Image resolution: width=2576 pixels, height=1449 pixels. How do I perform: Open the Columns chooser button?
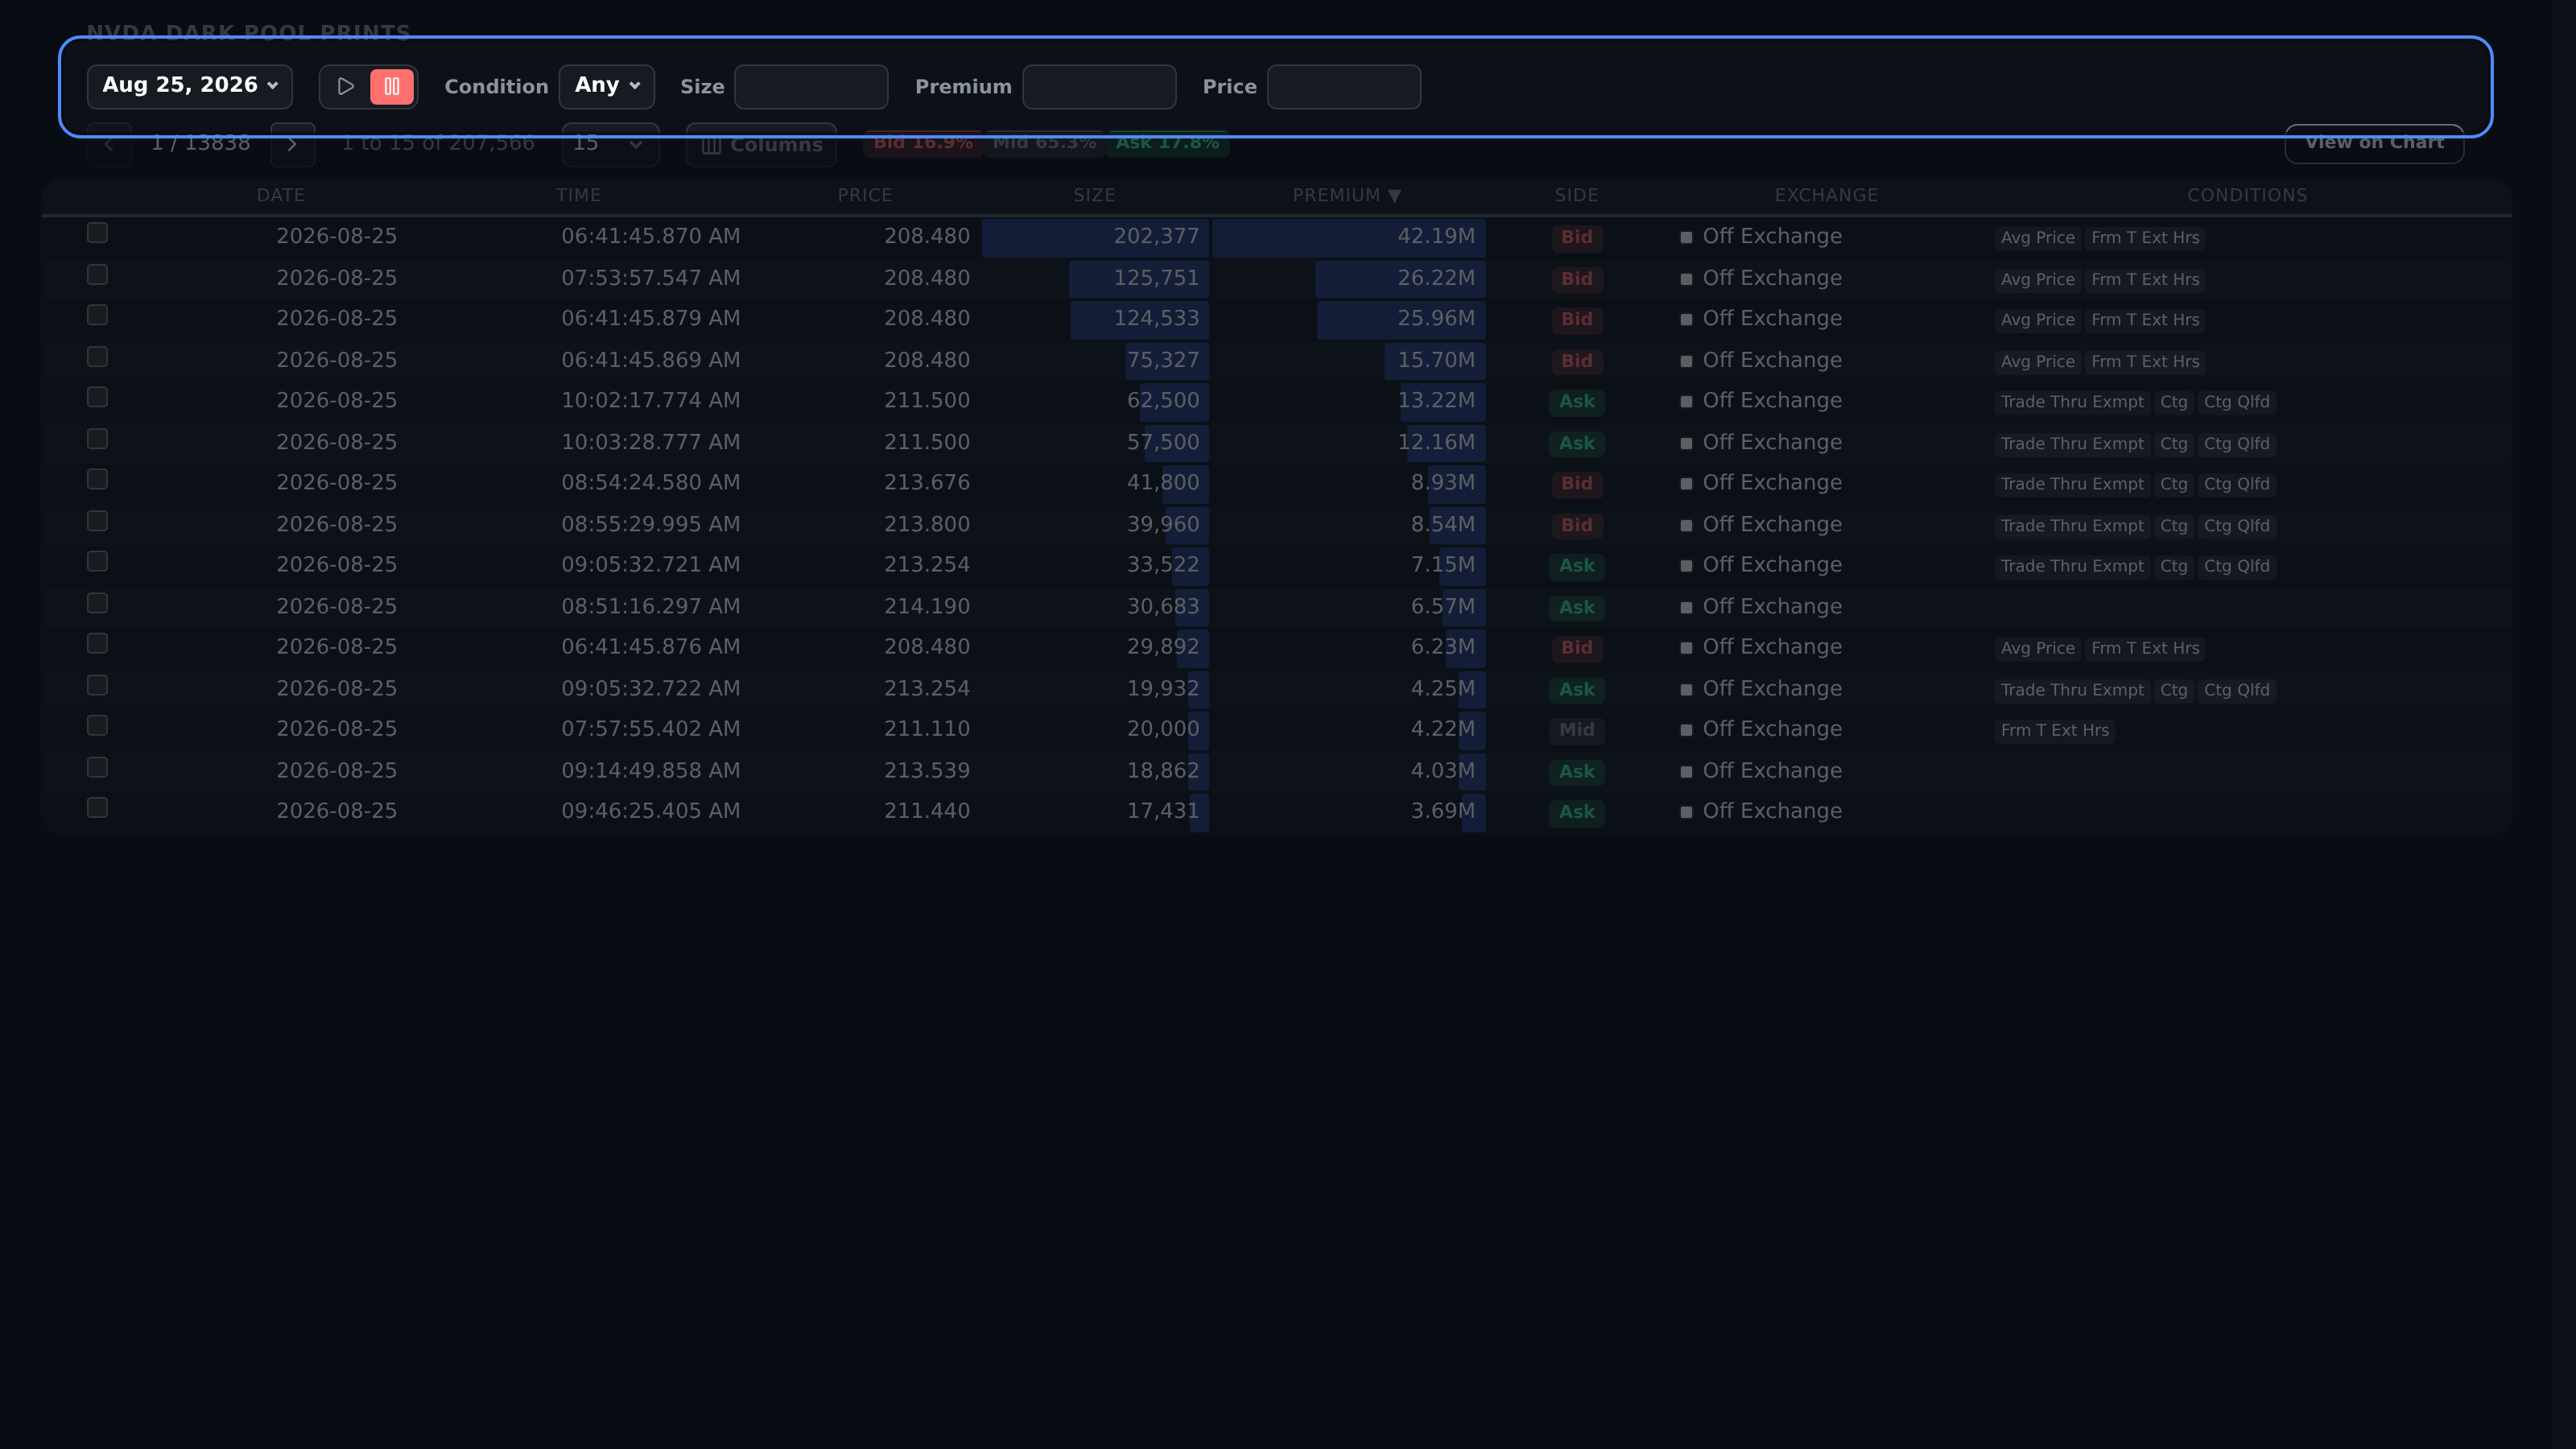[761, 144]
